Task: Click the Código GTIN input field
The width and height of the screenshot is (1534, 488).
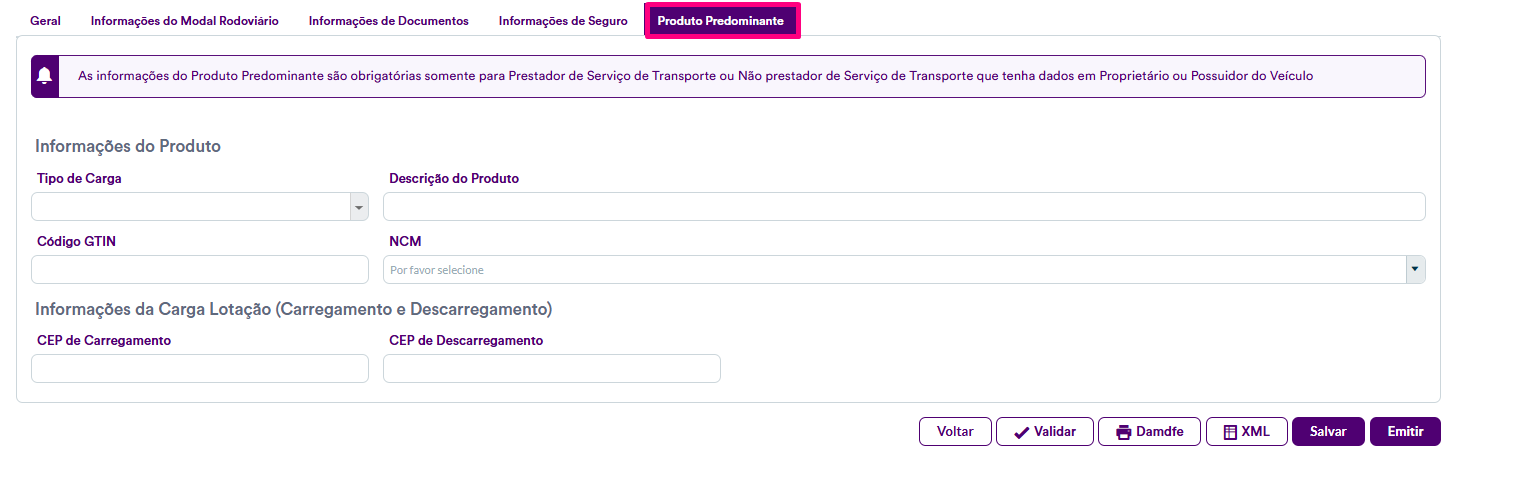Action: pos(200,270)
